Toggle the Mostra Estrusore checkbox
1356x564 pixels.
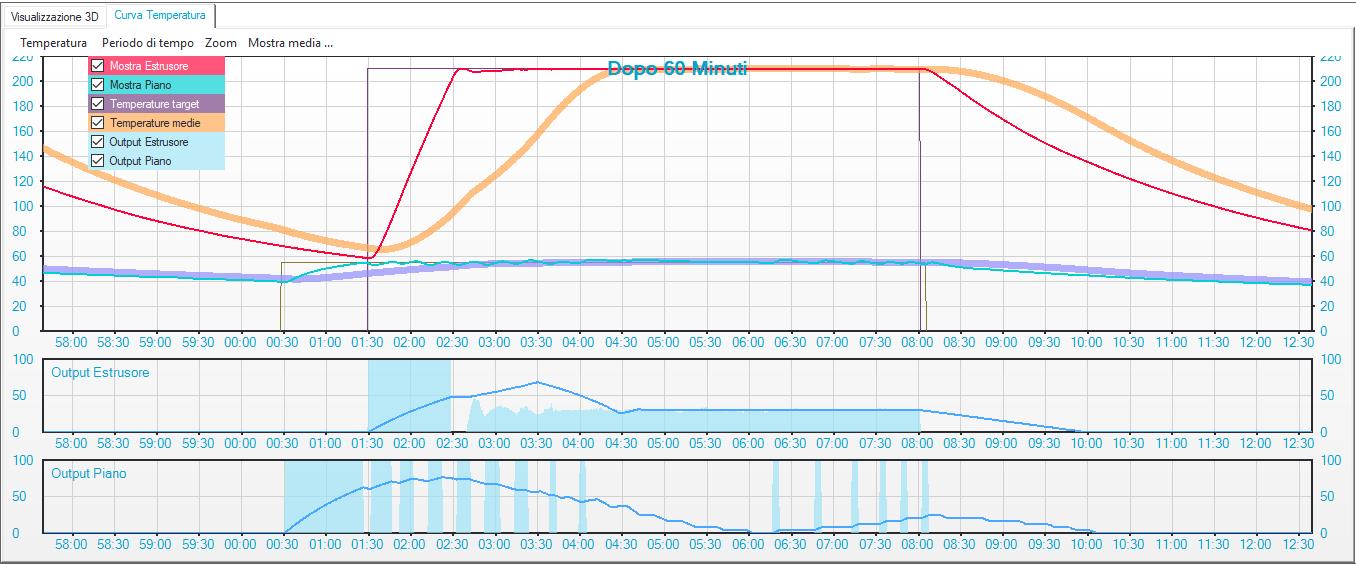[98, 66]
